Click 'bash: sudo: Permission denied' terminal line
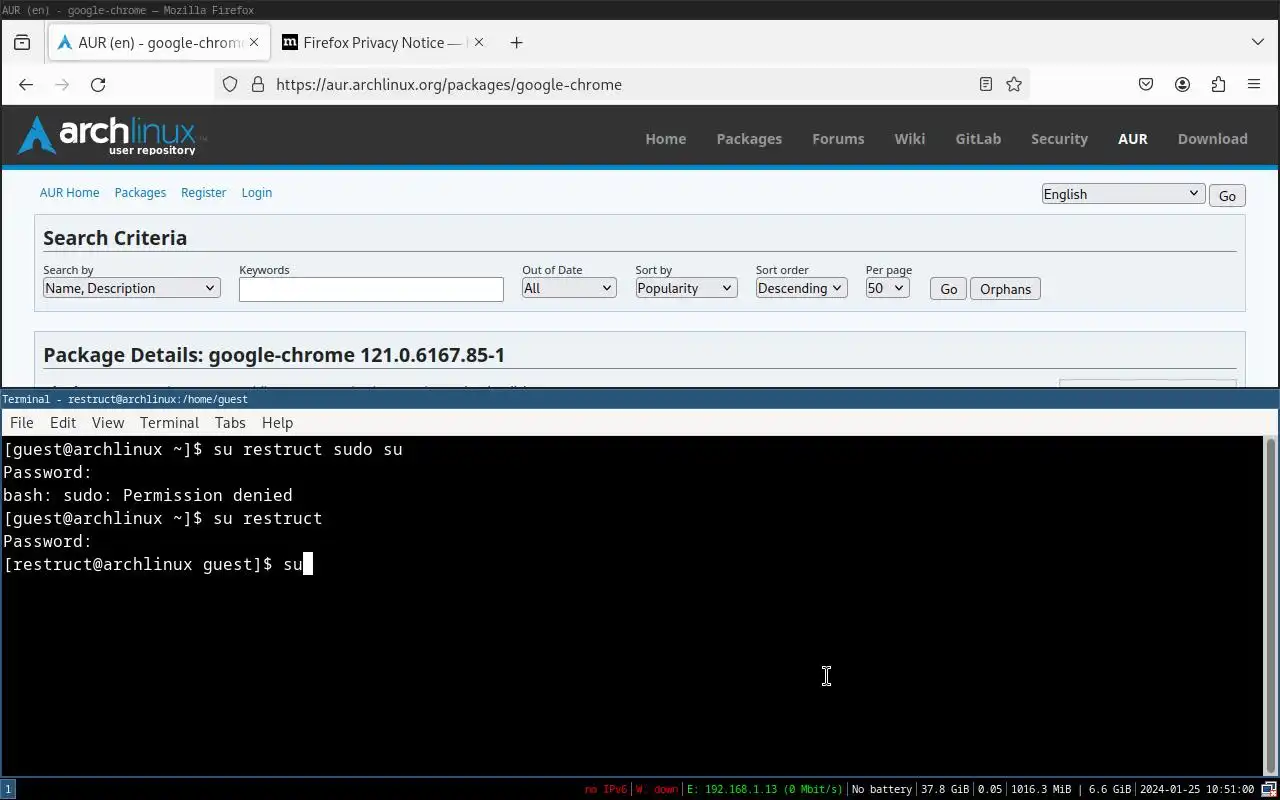Image resolution: width=1280 pixels, height=800 pixels. 148,495
